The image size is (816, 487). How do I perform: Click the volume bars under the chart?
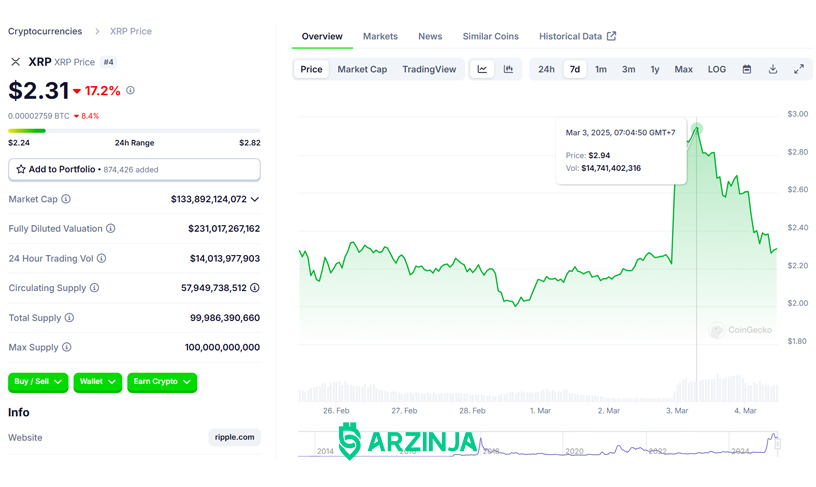(x=538, y=388)
